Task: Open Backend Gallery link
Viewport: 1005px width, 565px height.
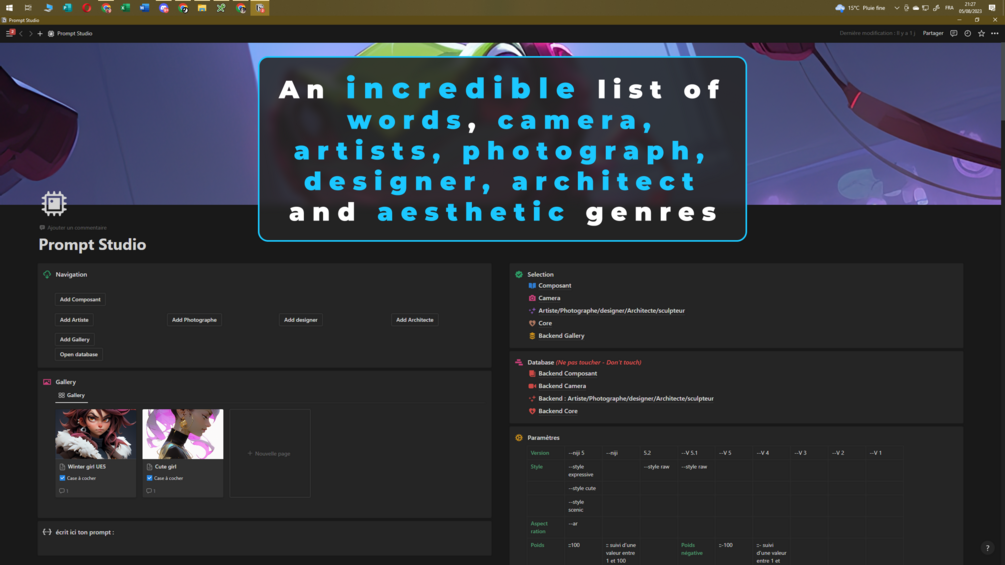Action: (561, 336)
